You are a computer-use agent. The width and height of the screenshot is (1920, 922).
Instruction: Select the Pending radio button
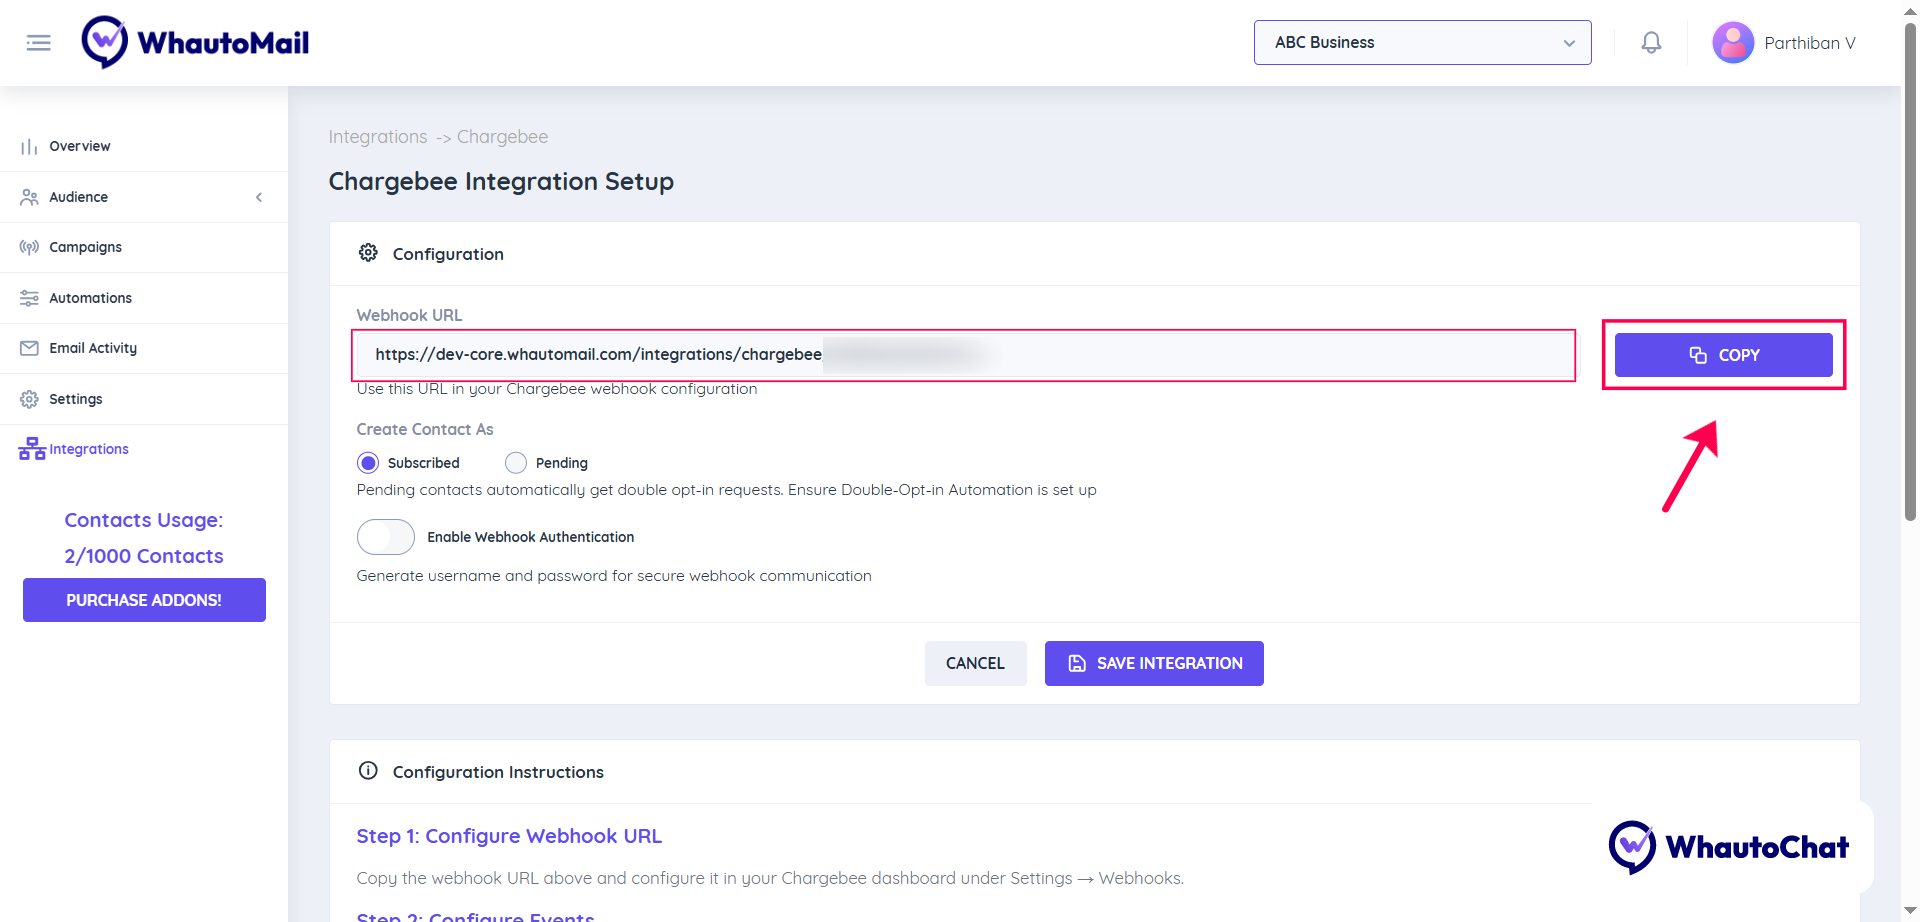(x=516, y=462)
